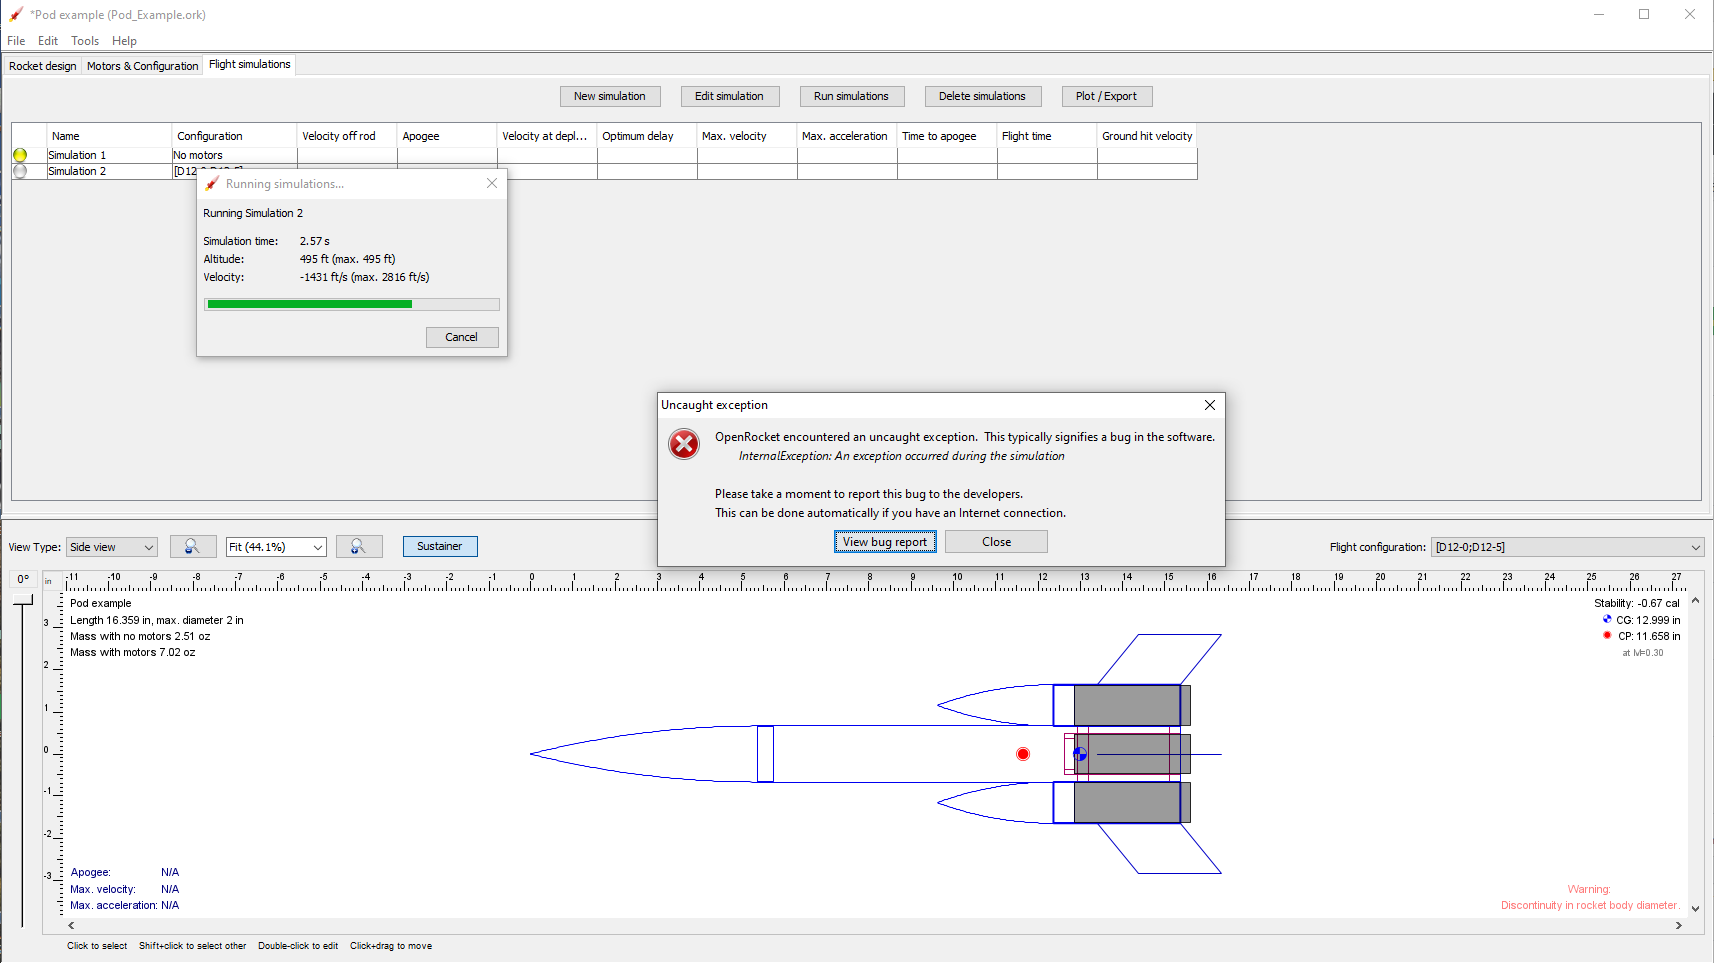The width and height of the screenshot is (1714, 963).
Task: Cancel the running simulation
Action: click(x=462, y=337)
